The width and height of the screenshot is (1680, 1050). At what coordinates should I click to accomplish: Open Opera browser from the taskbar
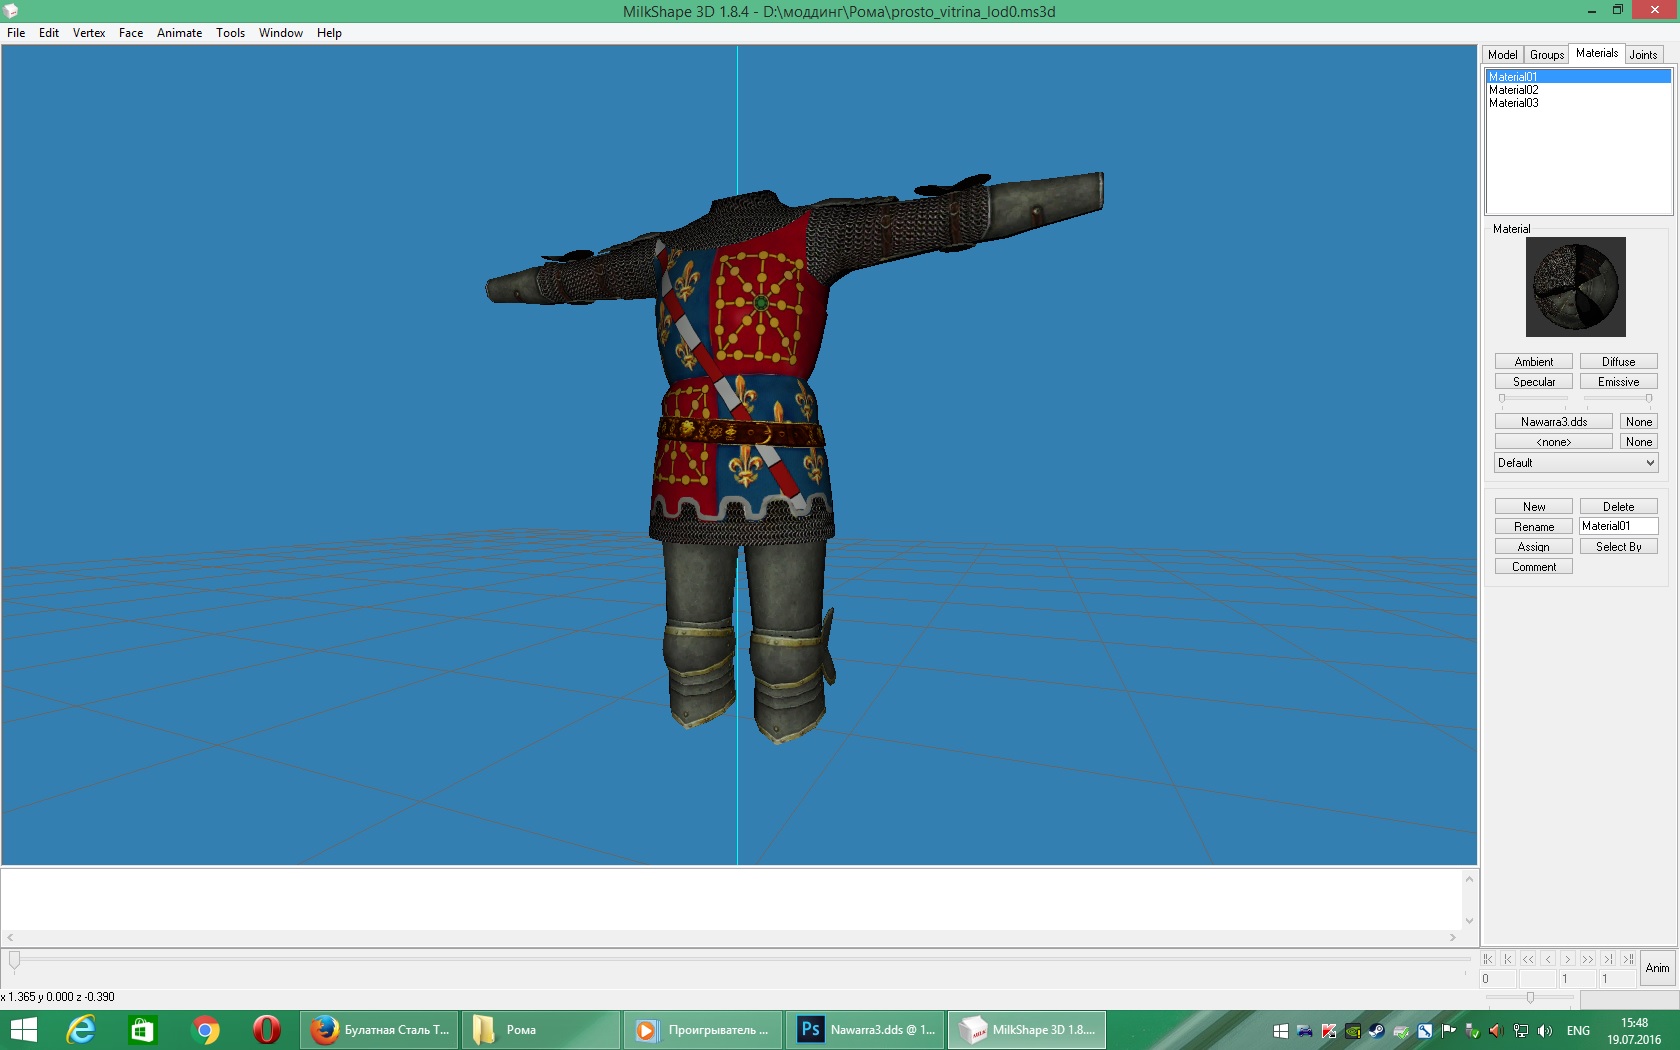tap(266, 1030)
